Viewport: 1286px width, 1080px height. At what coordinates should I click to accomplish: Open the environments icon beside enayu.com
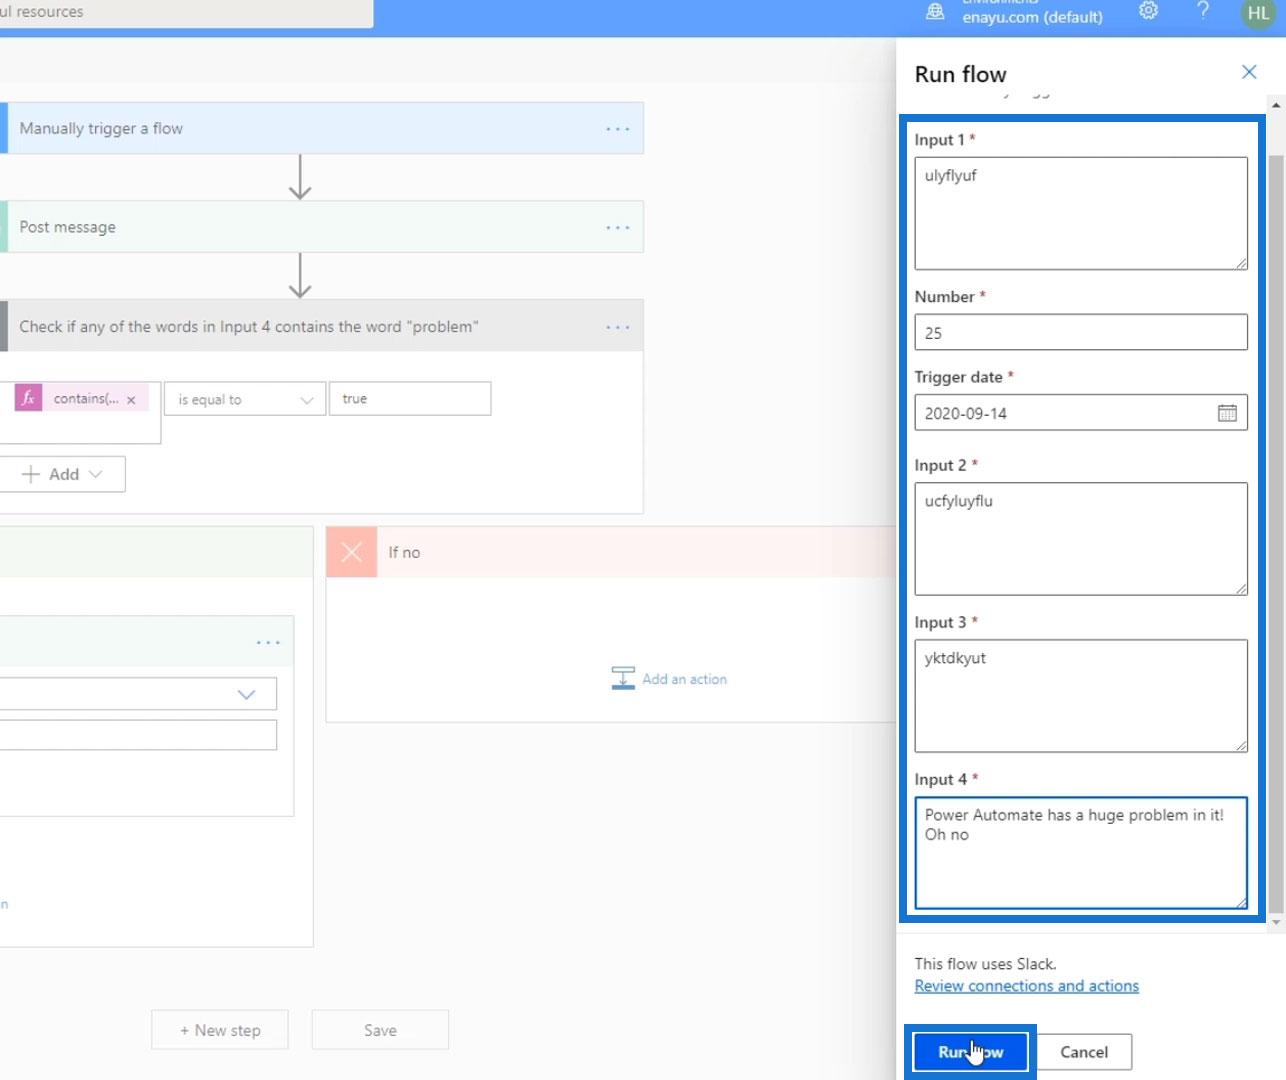(935, 12)
